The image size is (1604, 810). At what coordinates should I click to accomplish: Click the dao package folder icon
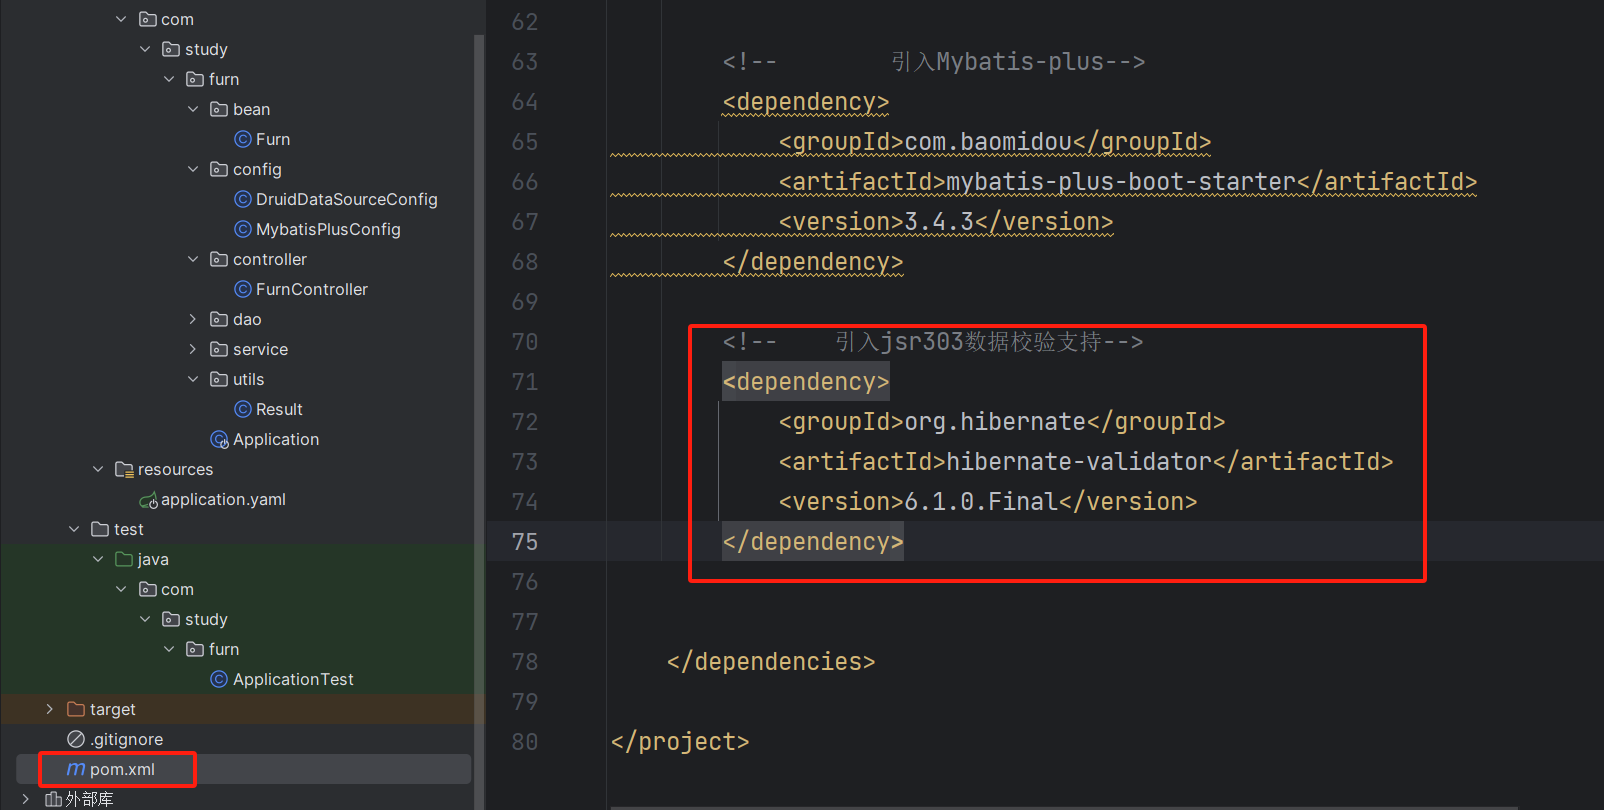click(219, 319)
